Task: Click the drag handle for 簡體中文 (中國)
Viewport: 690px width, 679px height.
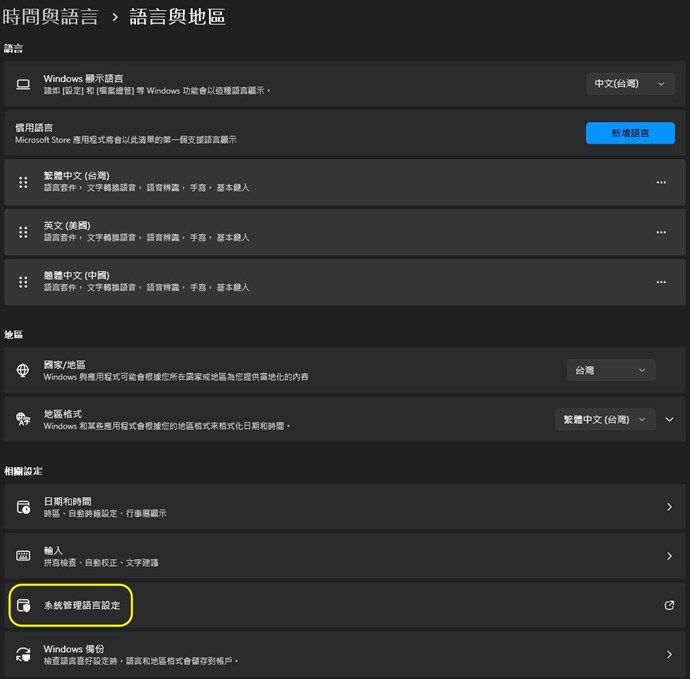Action: pyautogui.click(x=23, y=281)
